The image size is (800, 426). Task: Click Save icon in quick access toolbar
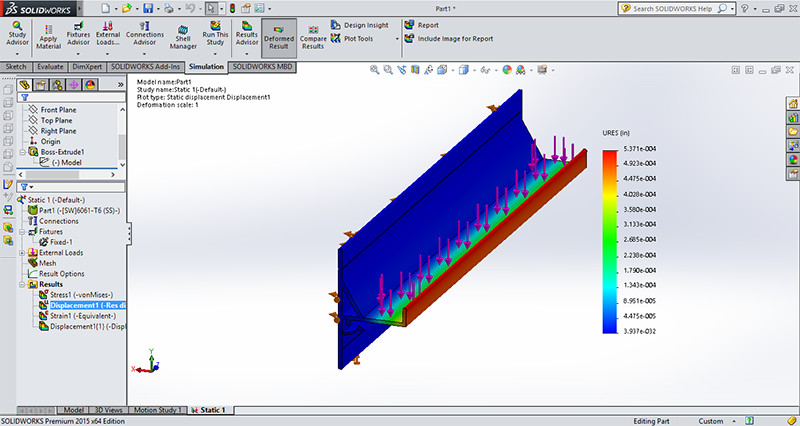pyautogui.click(x=148, y=8)
